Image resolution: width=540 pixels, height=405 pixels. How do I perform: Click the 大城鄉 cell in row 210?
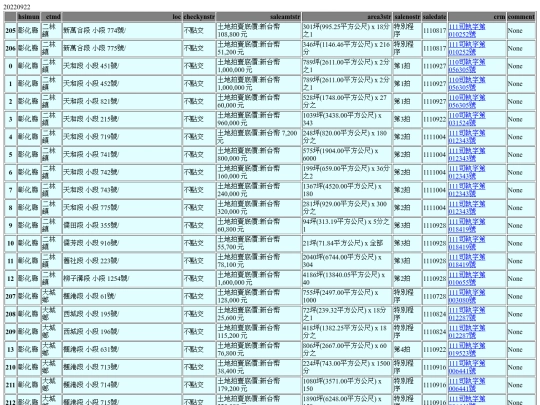(x=51, y=367)
